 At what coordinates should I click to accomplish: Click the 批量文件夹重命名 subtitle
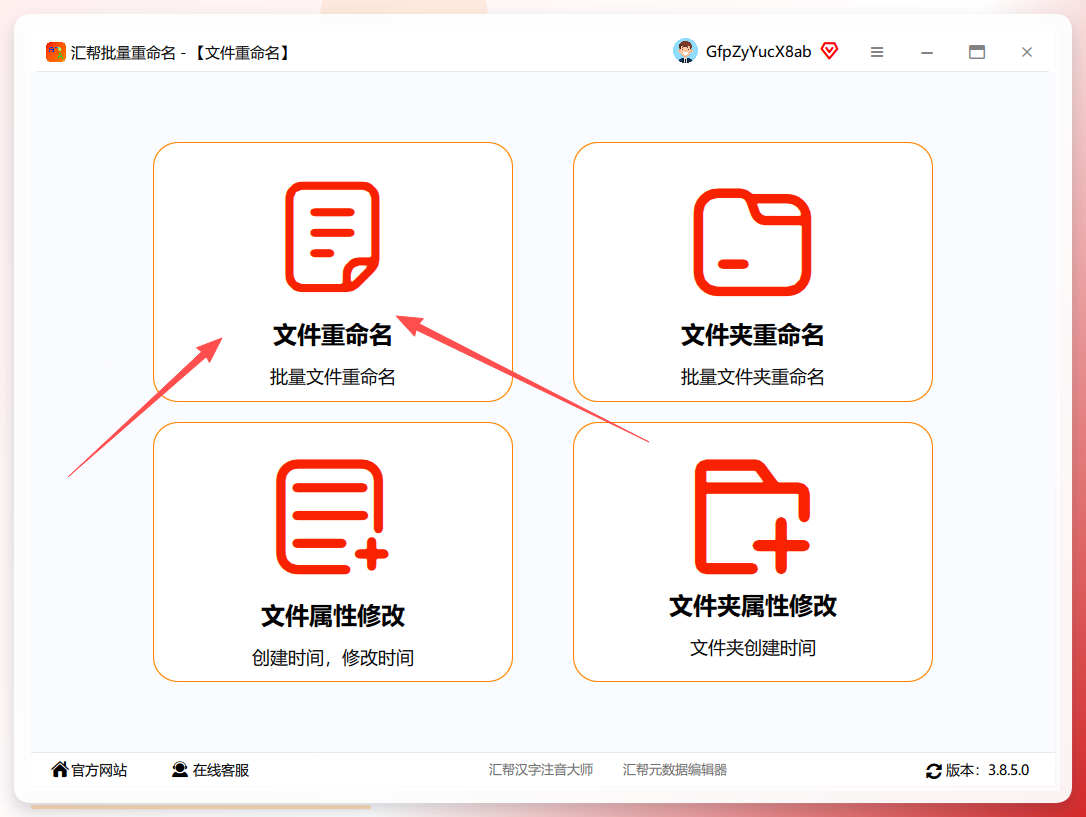pos(752,377)
